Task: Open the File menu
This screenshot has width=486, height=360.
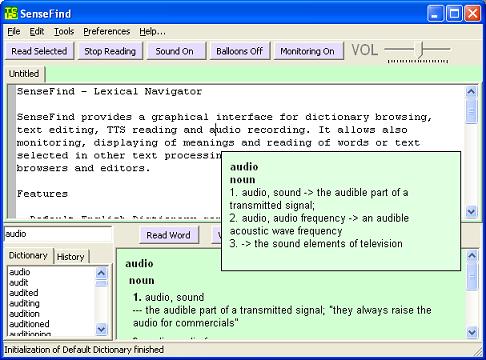Action: [x=14, y=32]
